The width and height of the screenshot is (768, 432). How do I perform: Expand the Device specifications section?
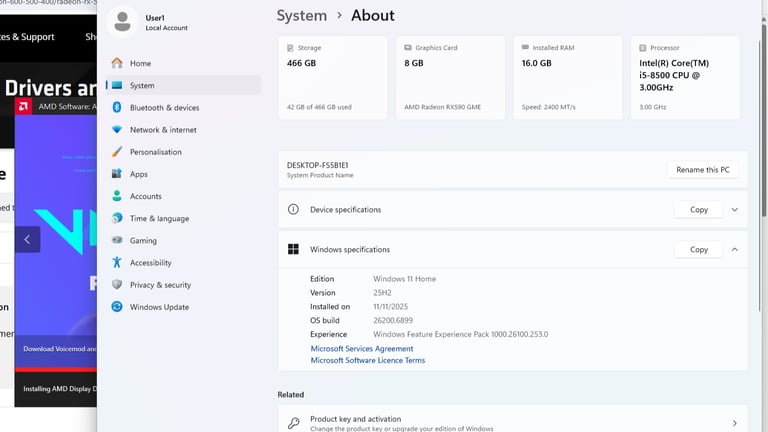tap(734, 210)
